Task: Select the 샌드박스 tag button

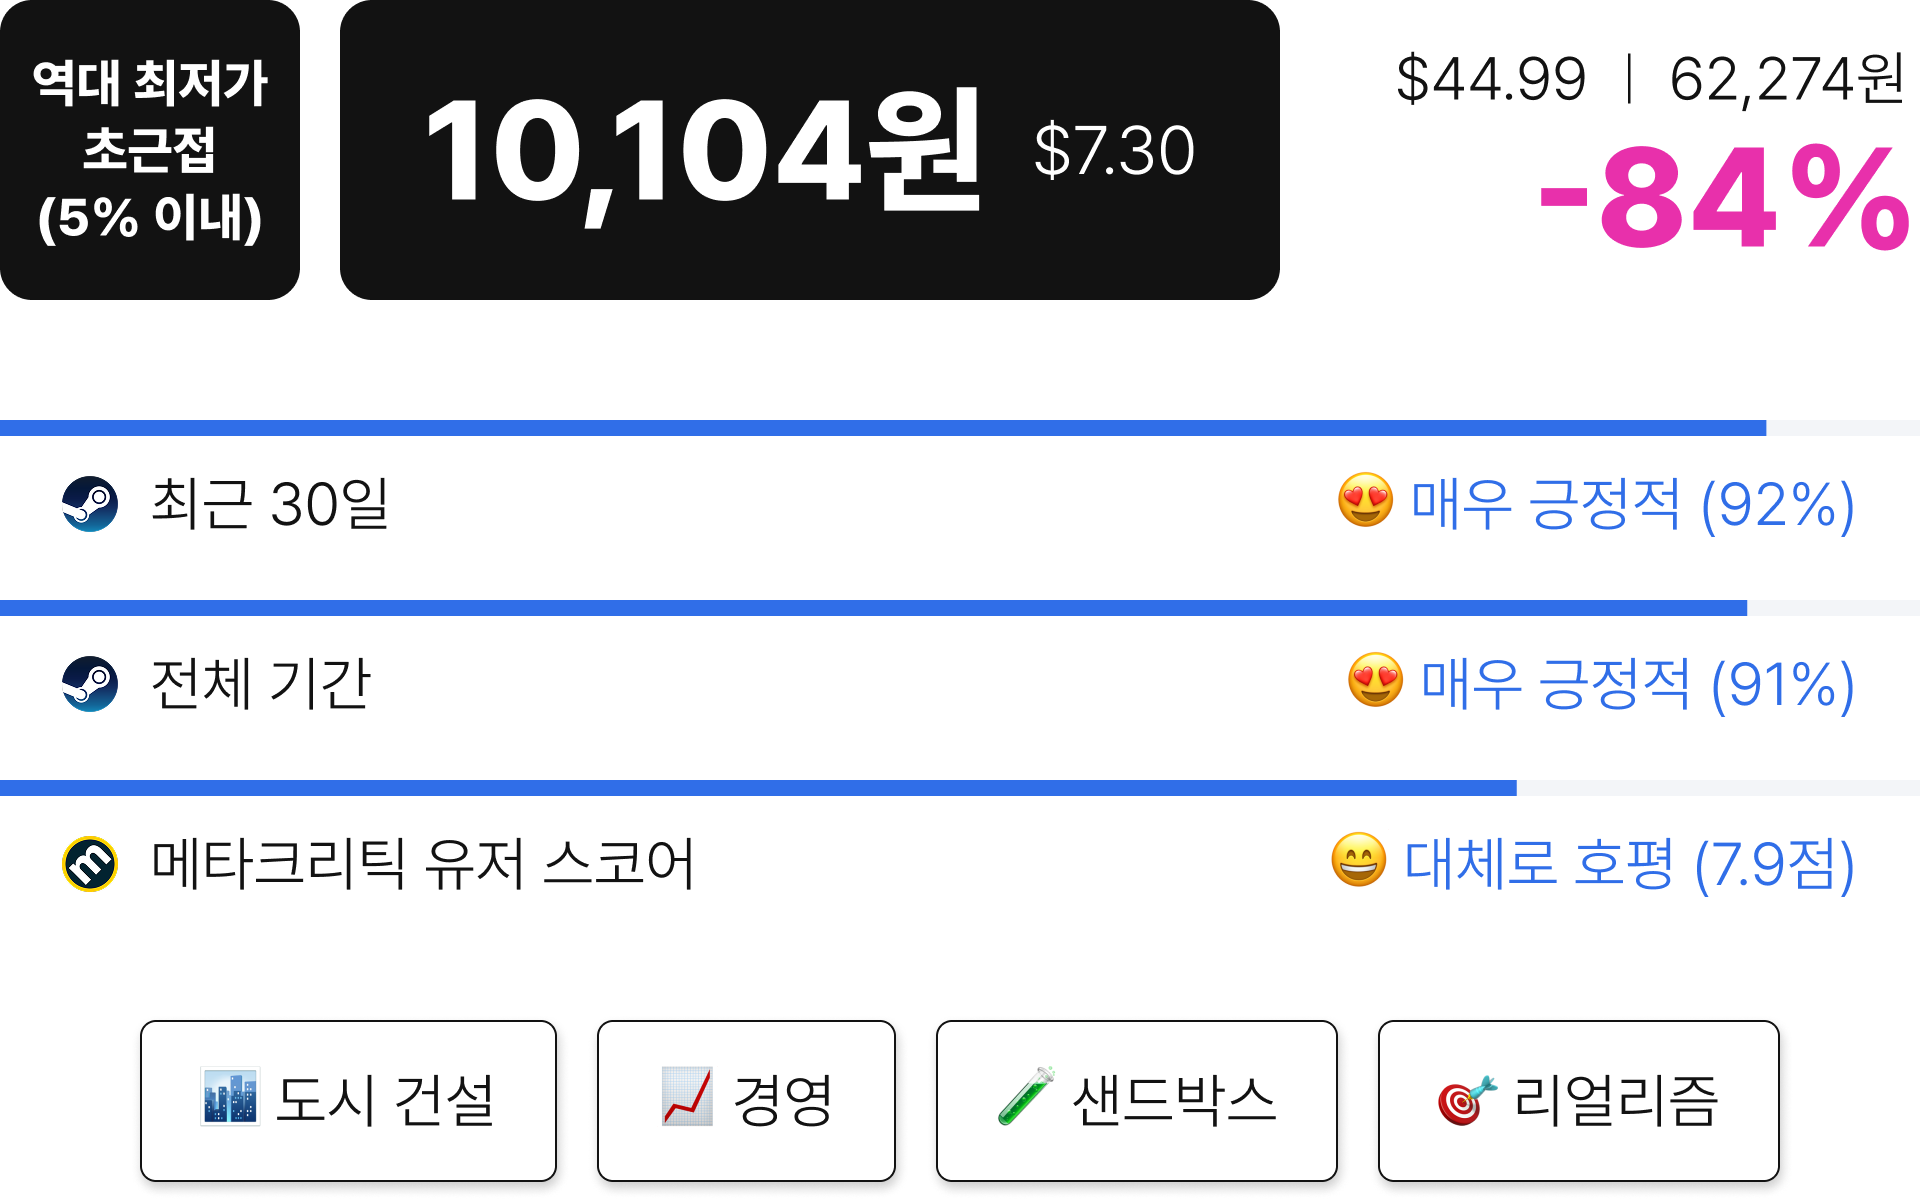Action: coord(1136,1101)
